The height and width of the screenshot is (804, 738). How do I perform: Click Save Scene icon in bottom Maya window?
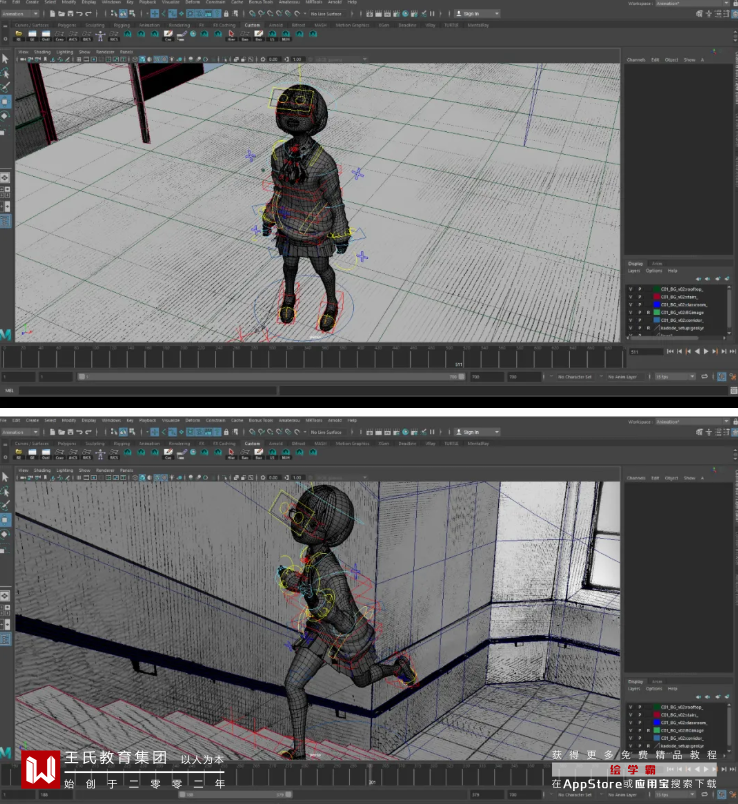tap(70, 432)
